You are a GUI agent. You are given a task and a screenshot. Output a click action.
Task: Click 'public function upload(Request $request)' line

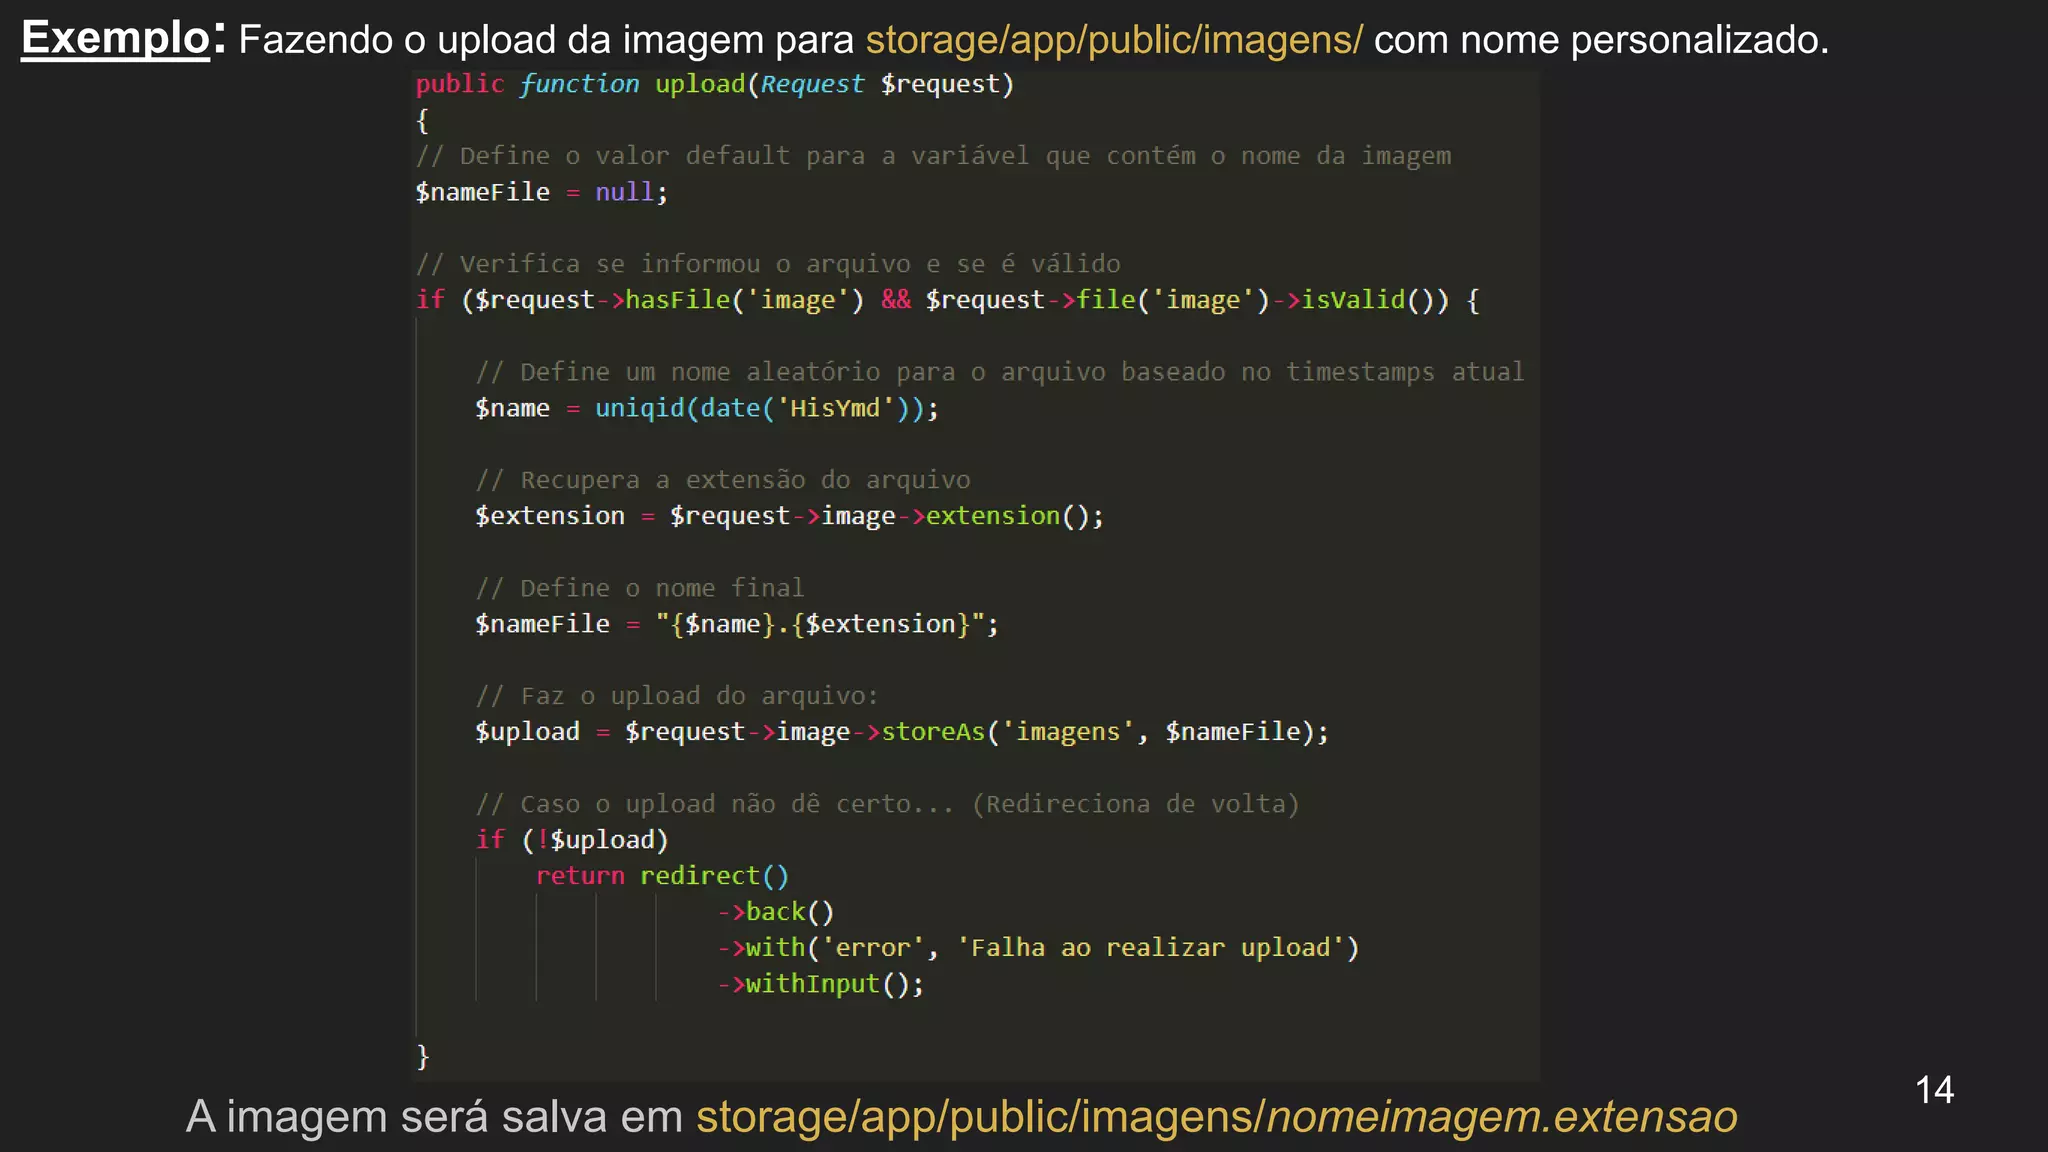pos(715,84)
